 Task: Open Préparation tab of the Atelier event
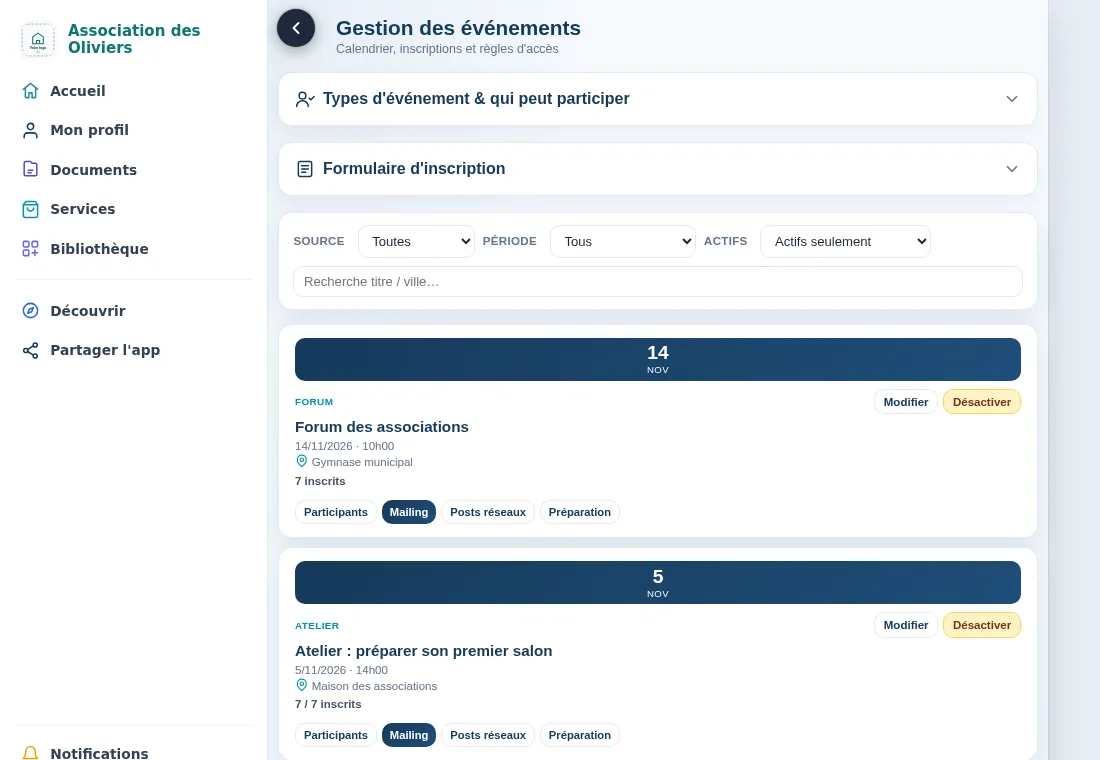(x=579, y=735)
